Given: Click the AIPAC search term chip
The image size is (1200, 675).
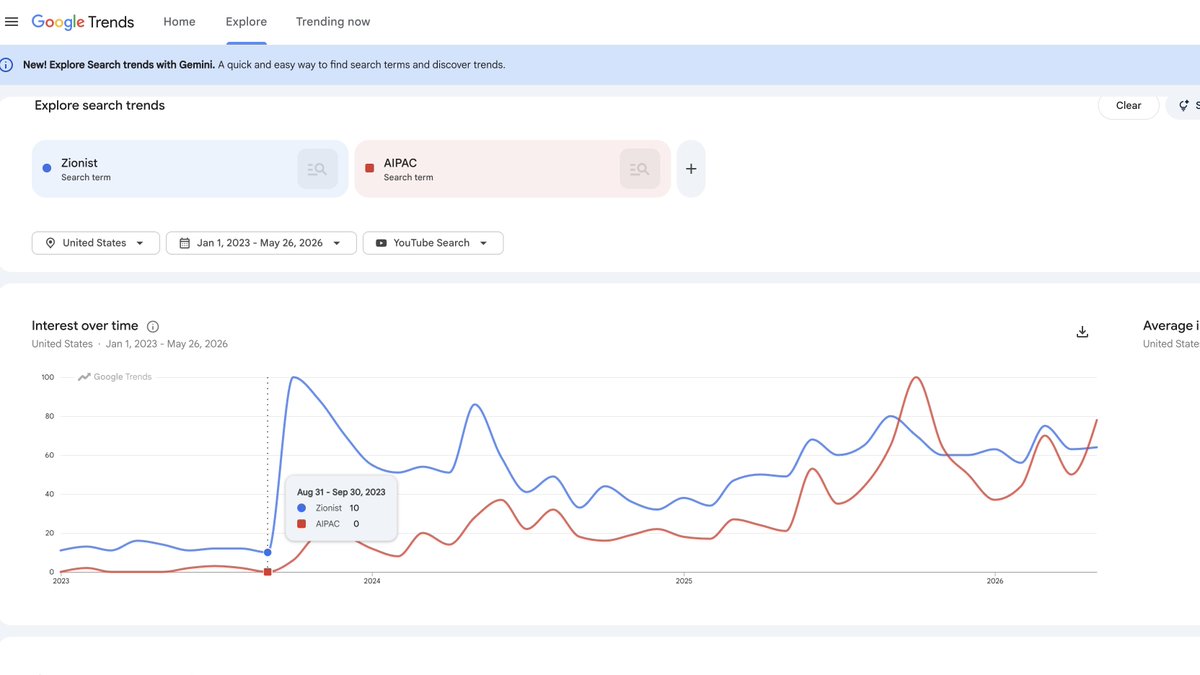Looking at the screenshot, I should point(512,169).
